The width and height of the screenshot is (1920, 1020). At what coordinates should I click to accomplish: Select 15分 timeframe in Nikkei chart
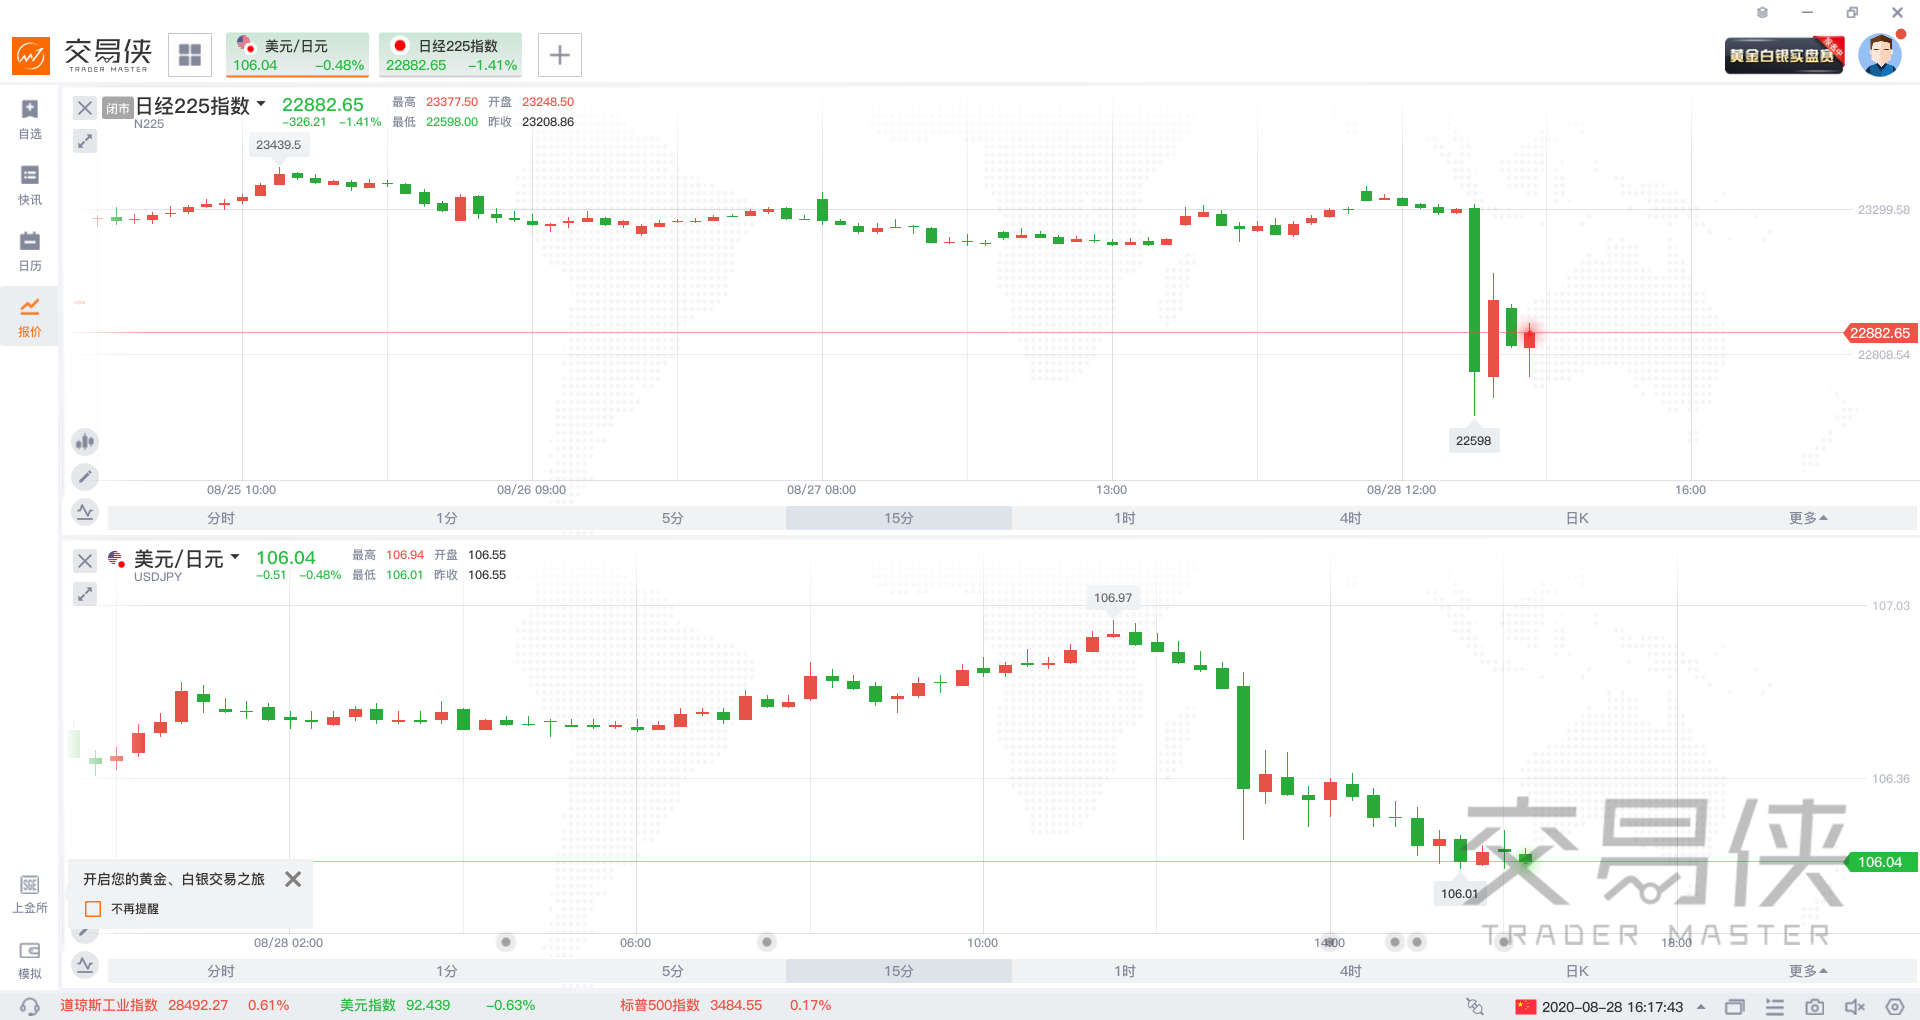[899, 518]
